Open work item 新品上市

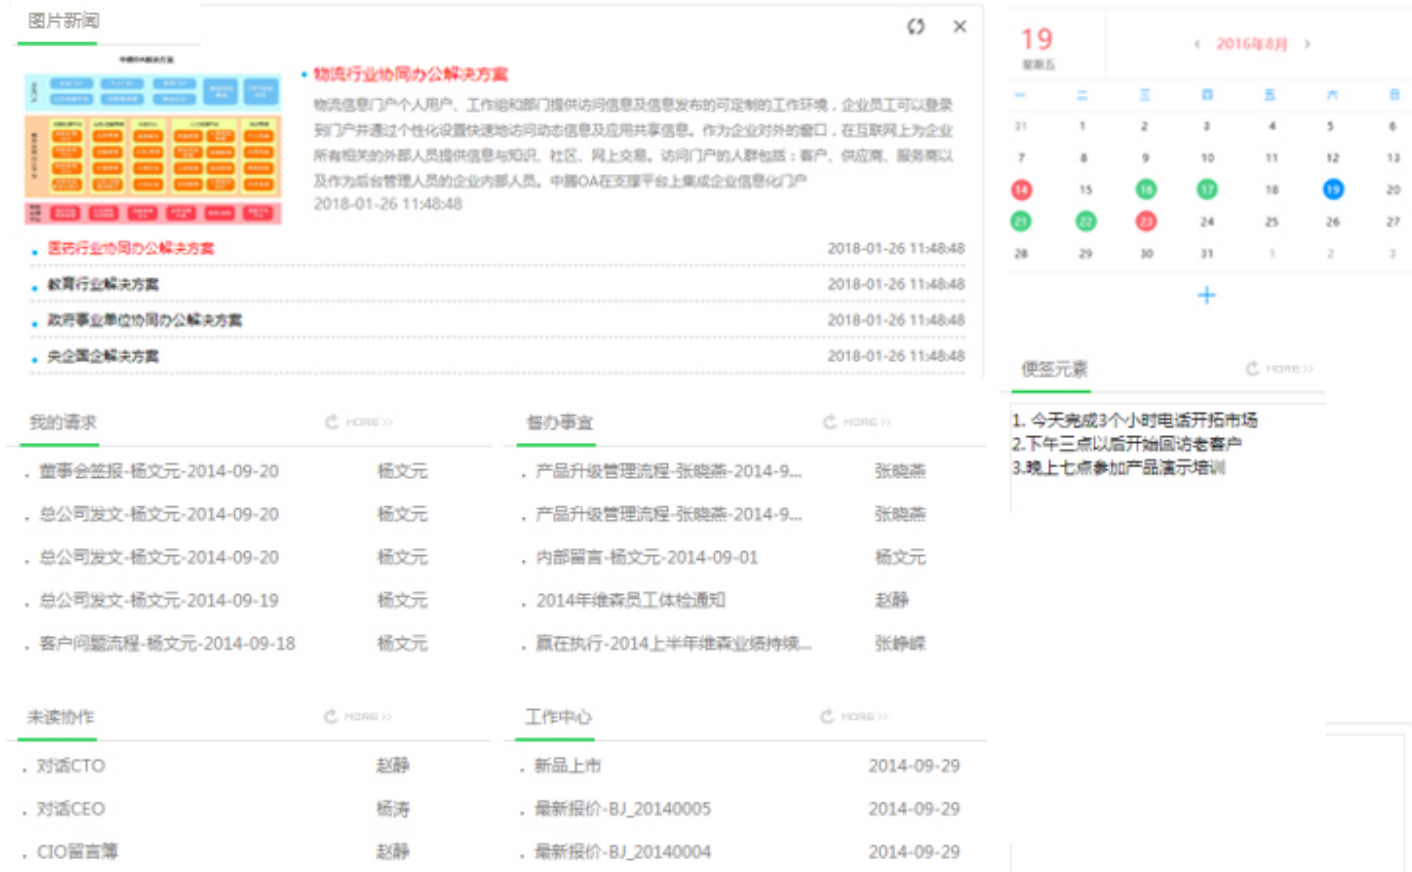tap(567, 766)
